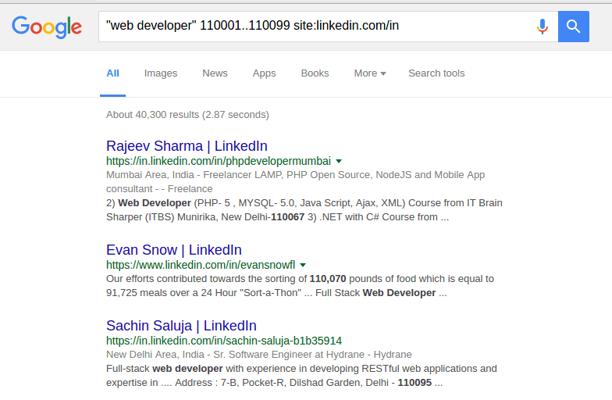Click bold '110095' in Sachin Saluja snippet
This screenshot has width=612, height=400.
coord(415,382)
